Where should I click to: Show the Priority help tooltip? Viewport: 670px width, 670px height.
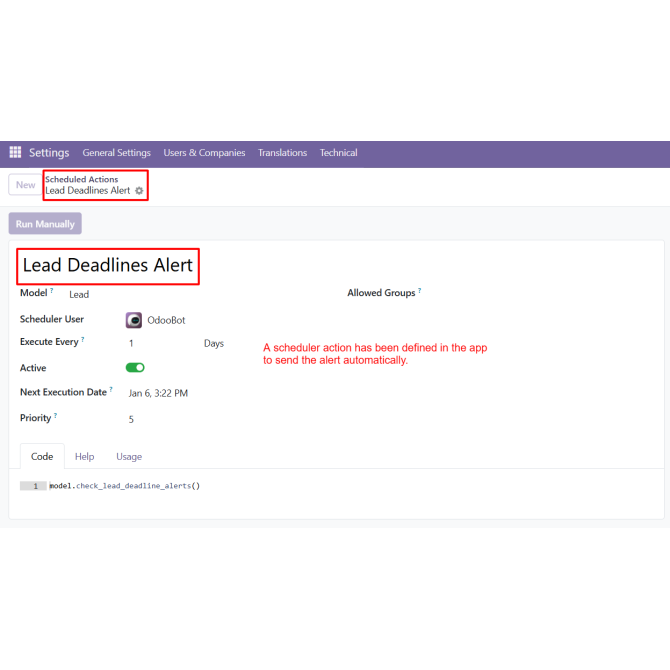tap(56, 415)
